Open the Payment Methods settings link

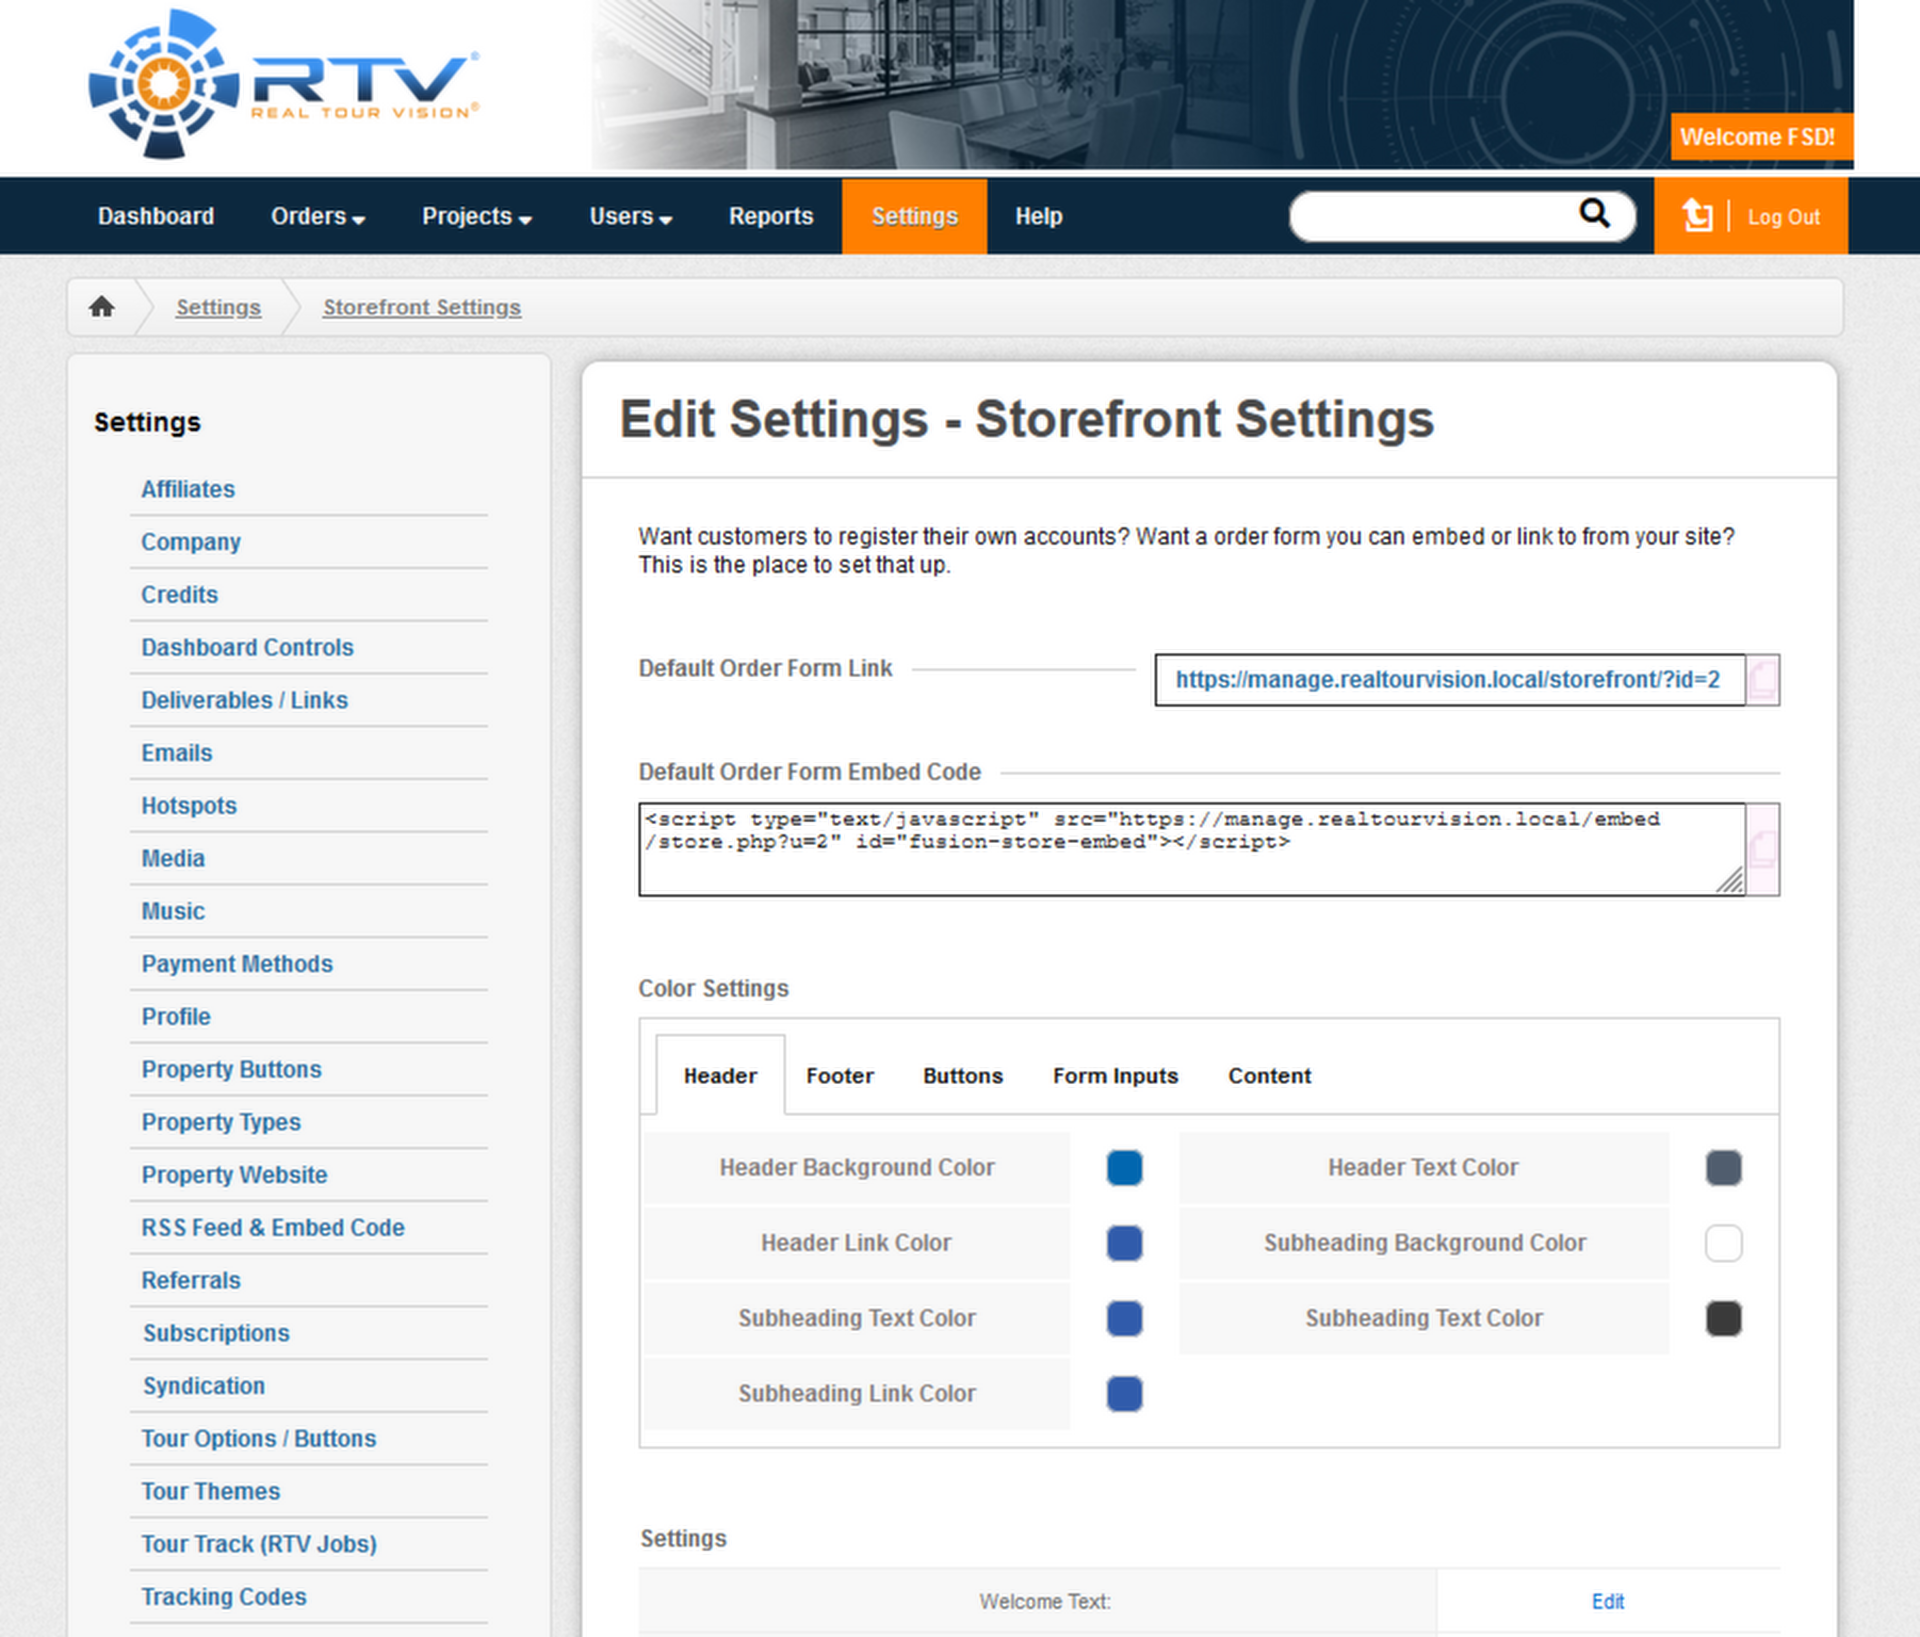click(x=237, y=964)
